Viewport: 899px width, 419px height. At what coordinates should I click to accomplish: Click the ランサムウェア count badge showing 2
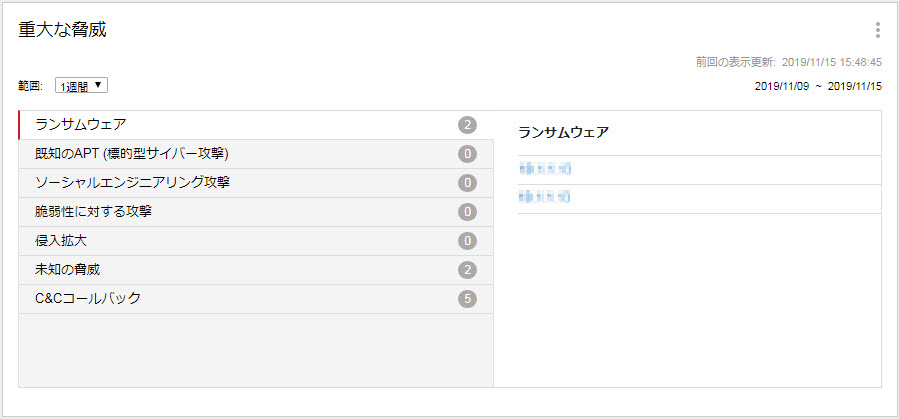pos(467,125)
